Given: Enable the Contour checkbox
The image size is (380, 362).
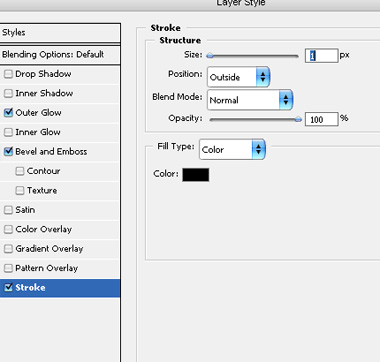Looking at the screenshot, I should [20, 171].
